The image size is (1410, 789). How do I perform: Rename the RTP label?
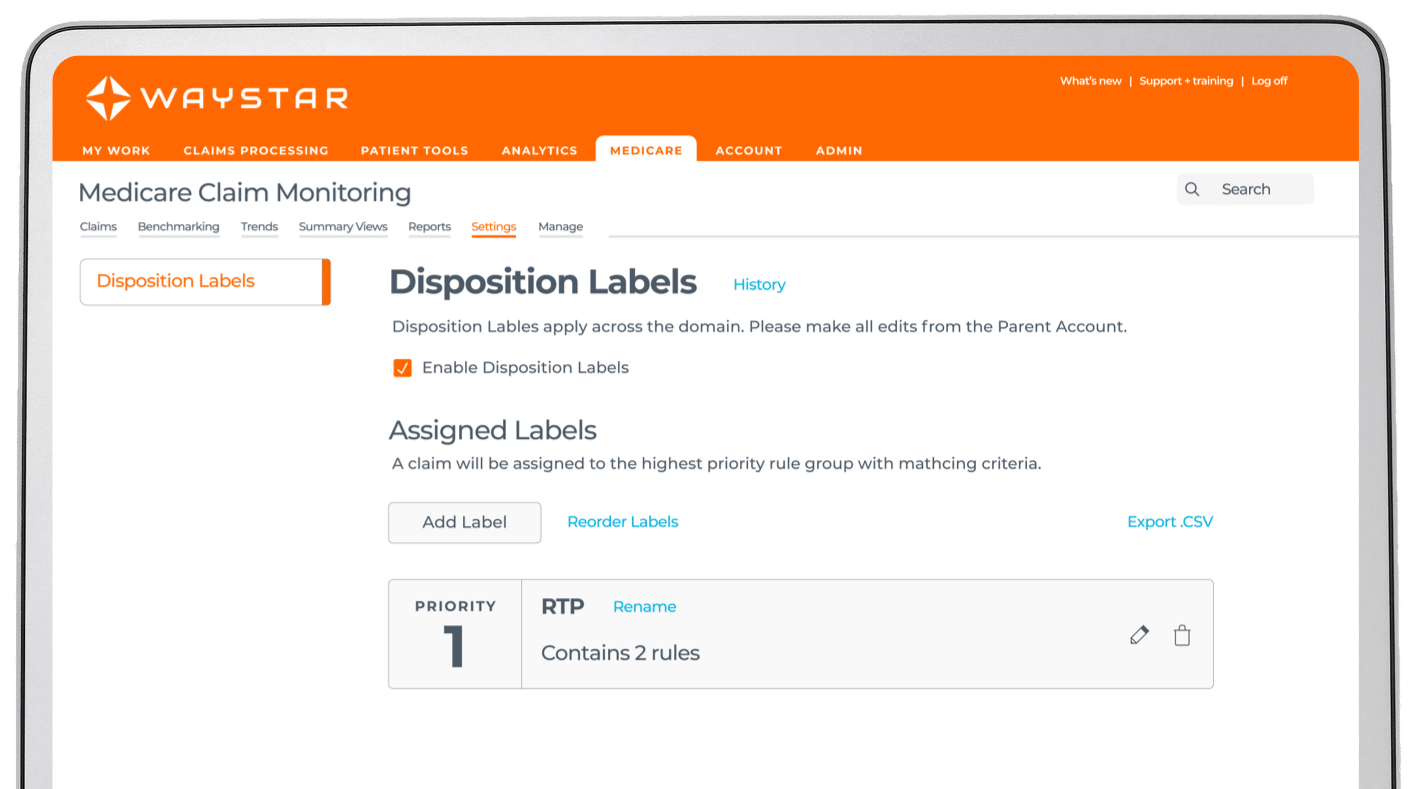click(644, 606)
